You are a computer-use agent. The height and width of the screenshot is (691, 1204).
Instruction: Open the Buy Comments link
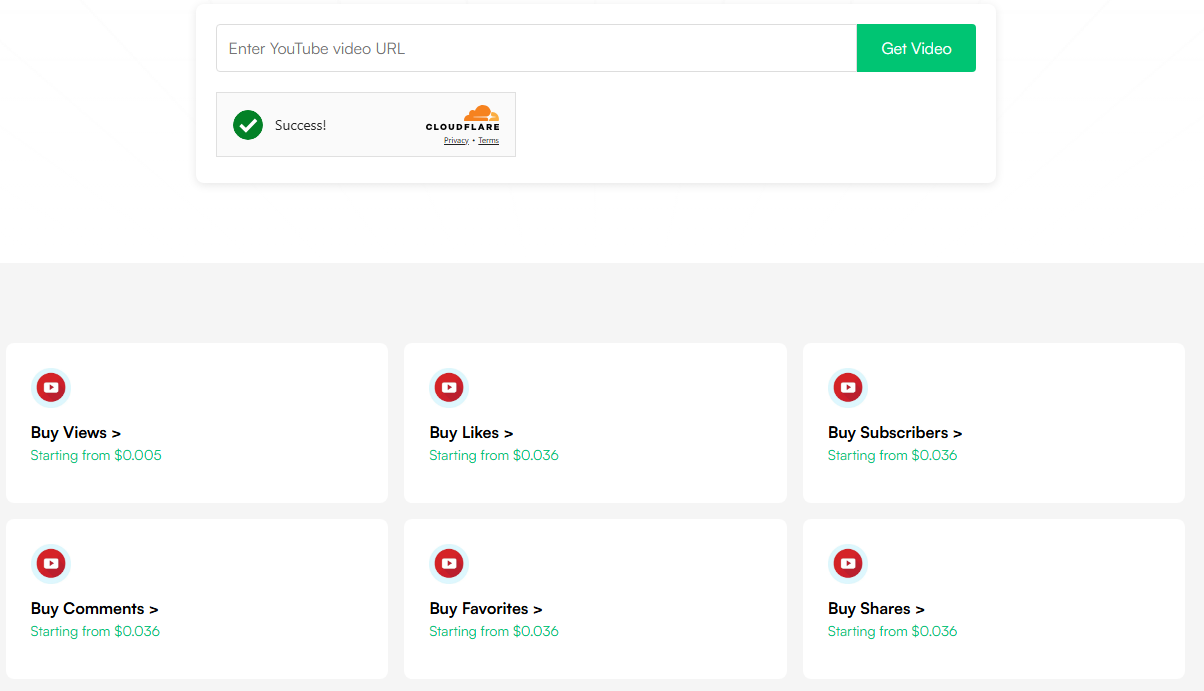(94, 609)
